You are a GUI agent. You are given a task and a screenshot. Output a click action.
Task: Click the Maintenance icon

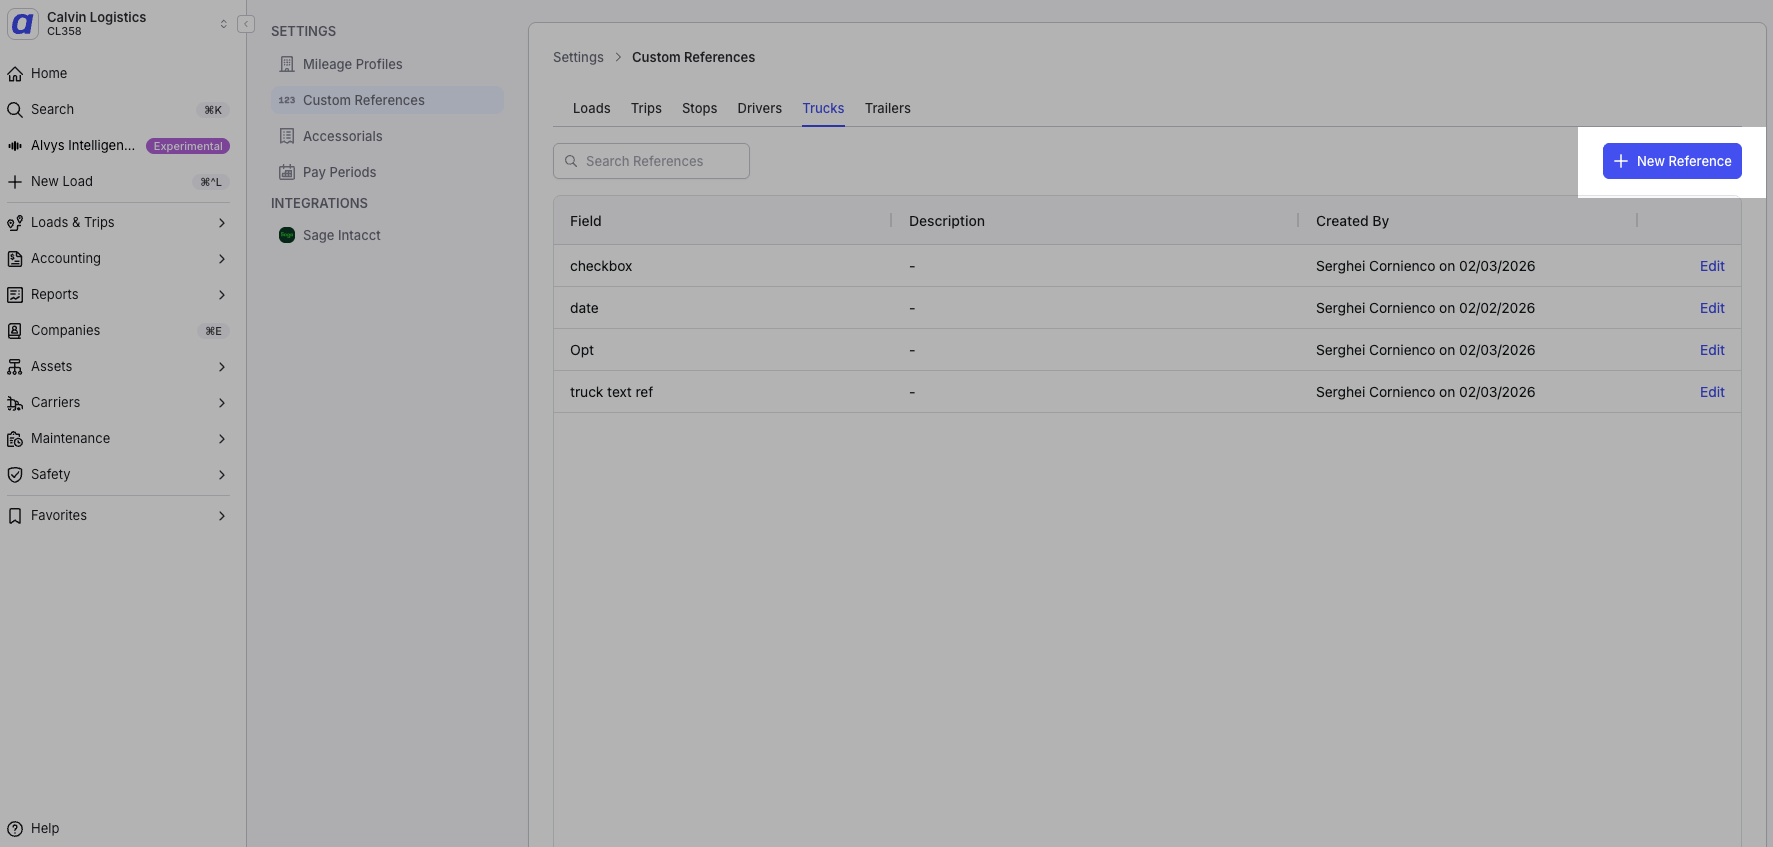tap(15, 439)
